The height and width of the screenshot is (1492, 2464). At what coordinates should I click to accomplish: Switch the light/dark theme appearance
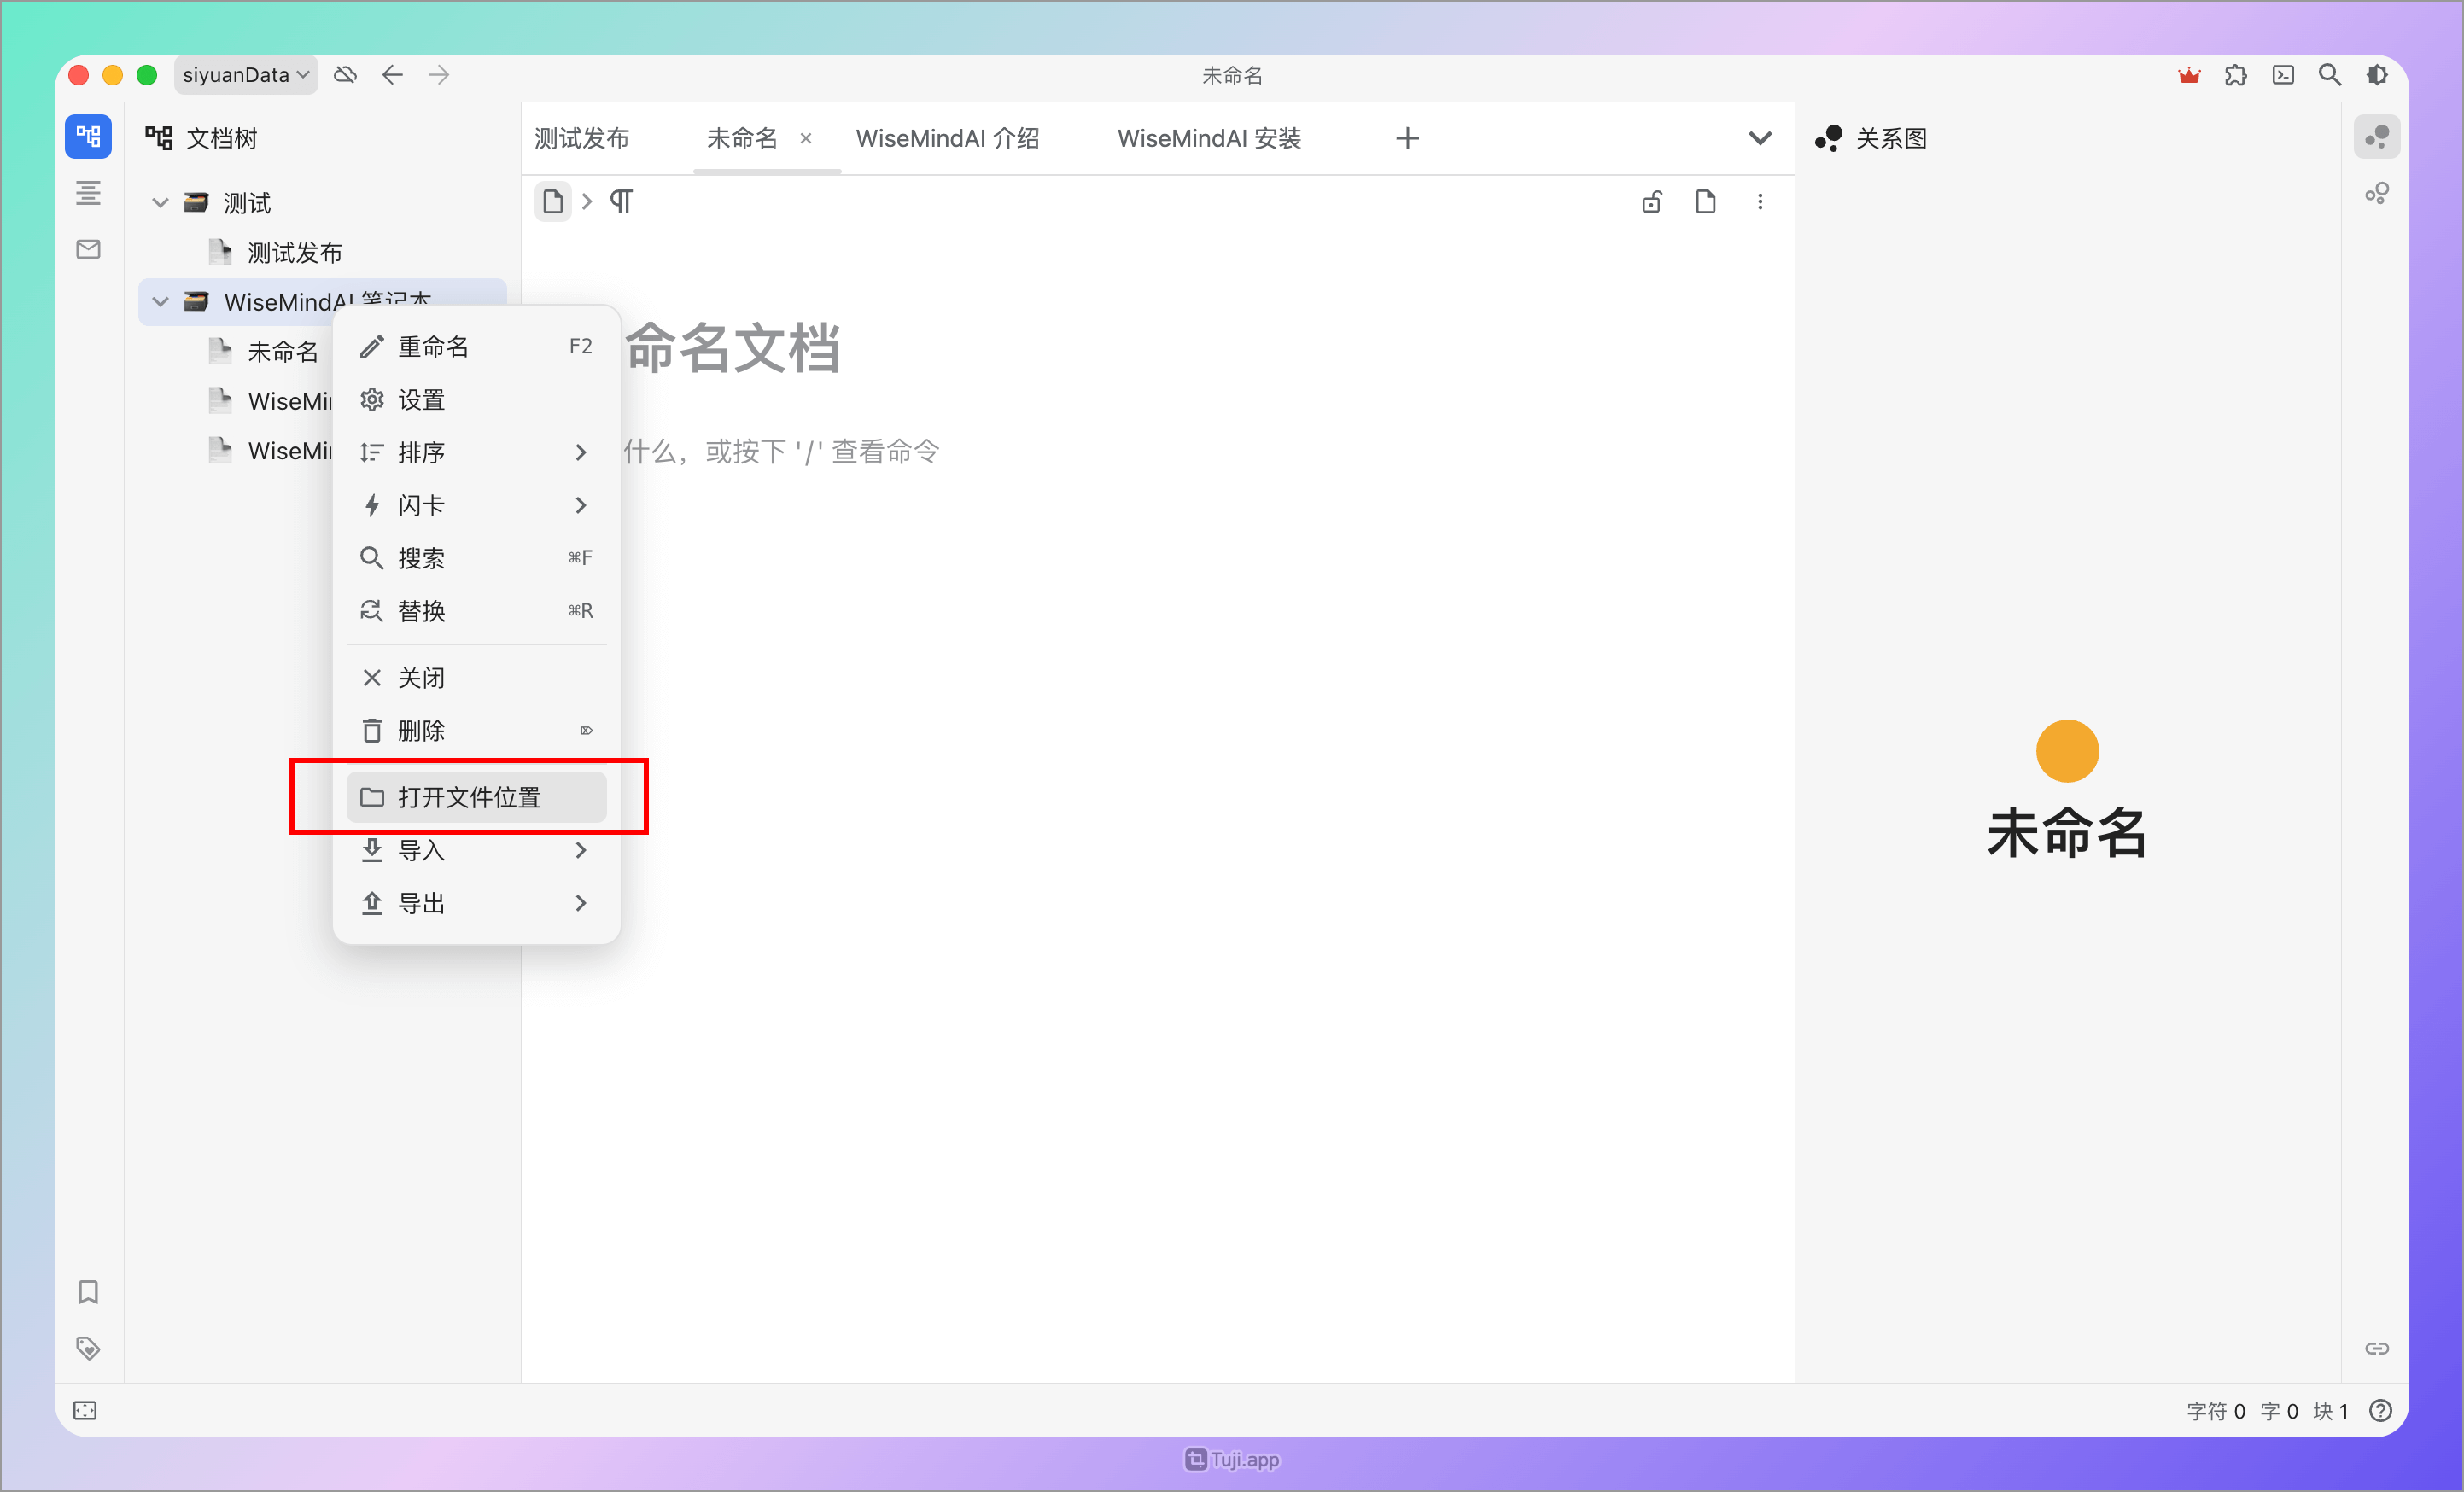pyautogui.click(x=2379, y=75)
